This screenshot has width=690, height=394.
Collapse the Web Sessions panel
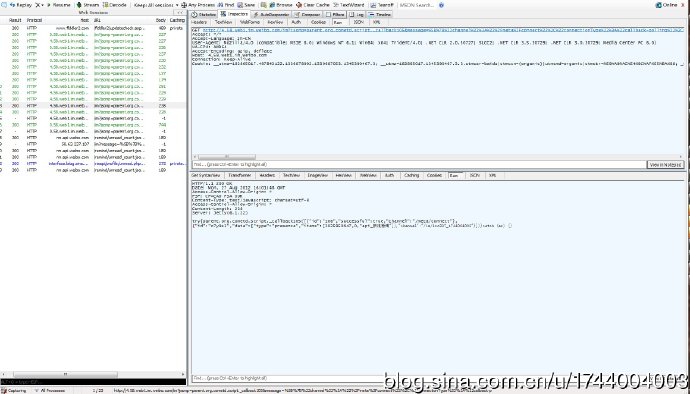[x=180, y=13]
